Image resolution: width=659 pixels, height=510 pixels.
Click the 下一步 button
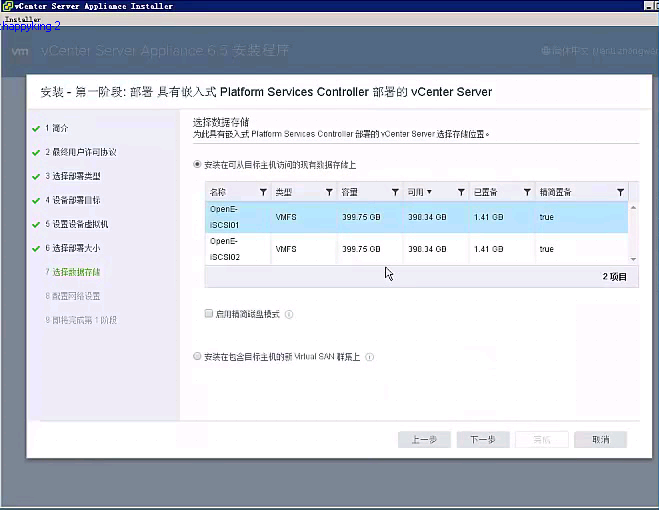pyautogui.click(x=483, y=440)
